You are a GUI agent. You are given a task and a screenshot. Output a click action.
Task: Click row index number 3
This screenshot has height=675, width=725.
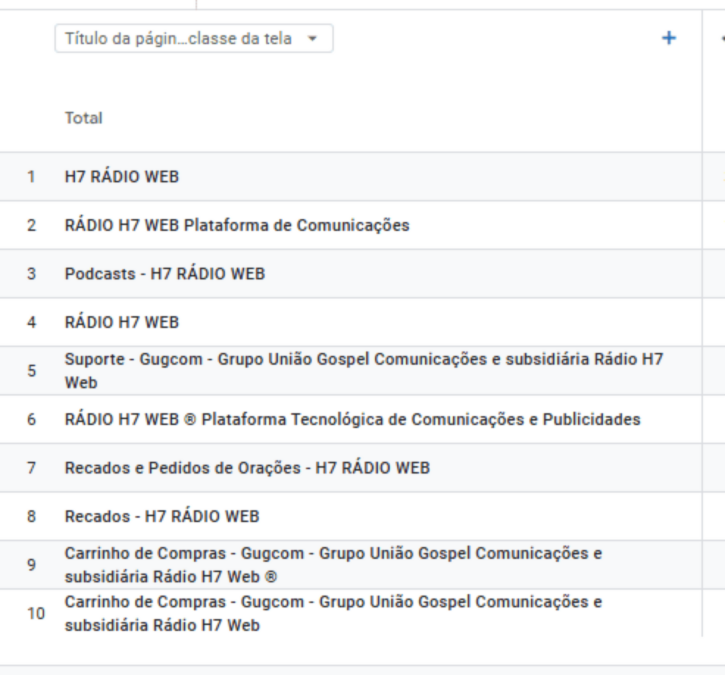tap(31, 274)
